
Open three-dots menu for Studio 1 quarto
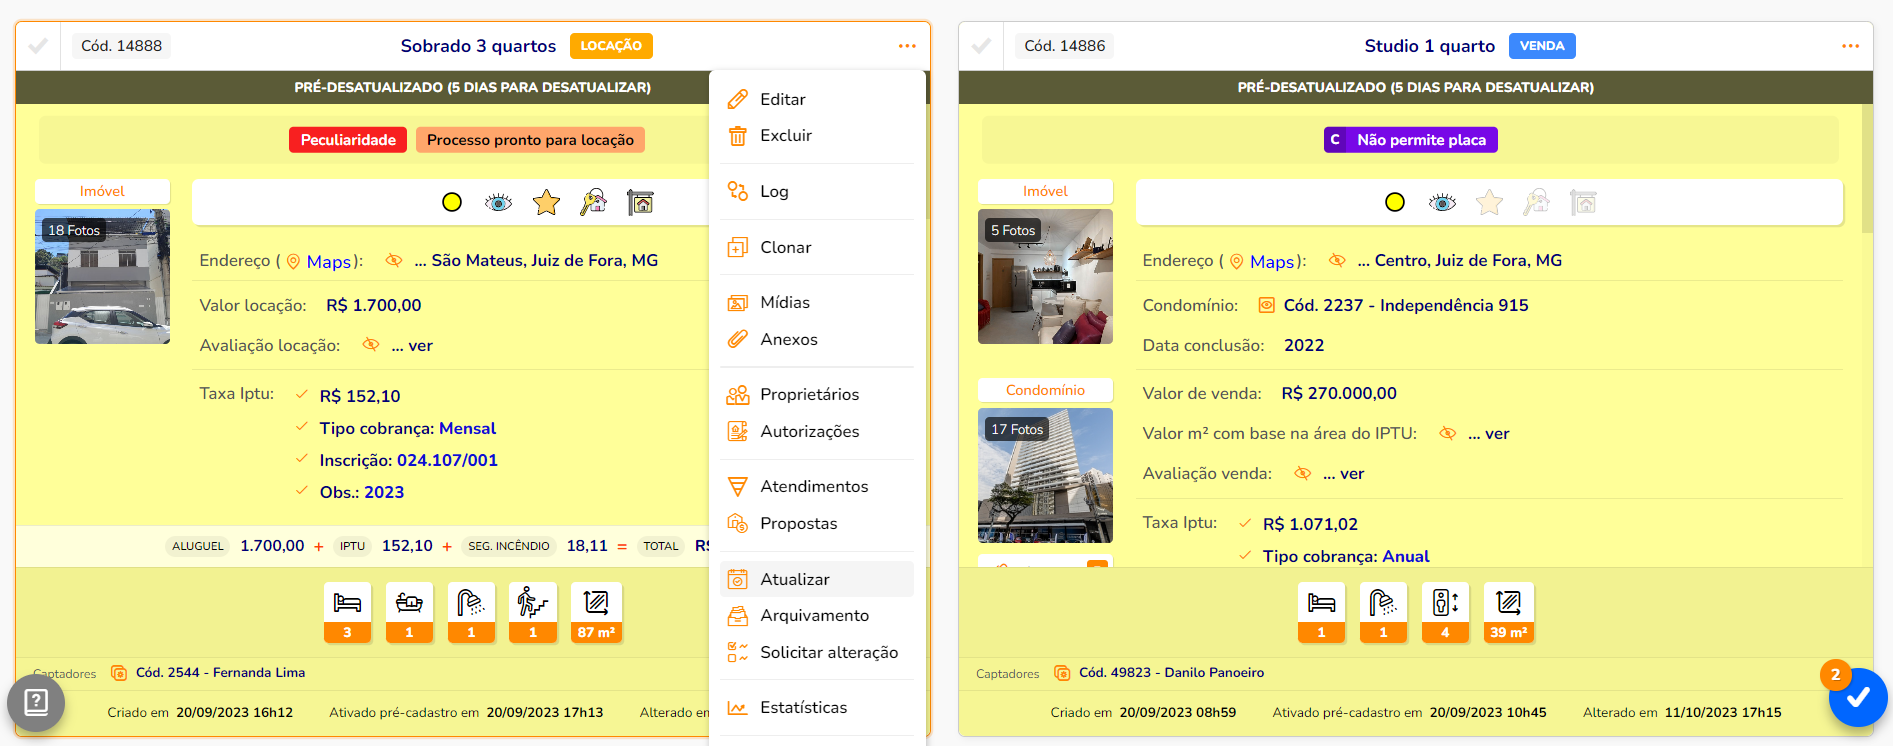coord(1850,46)
